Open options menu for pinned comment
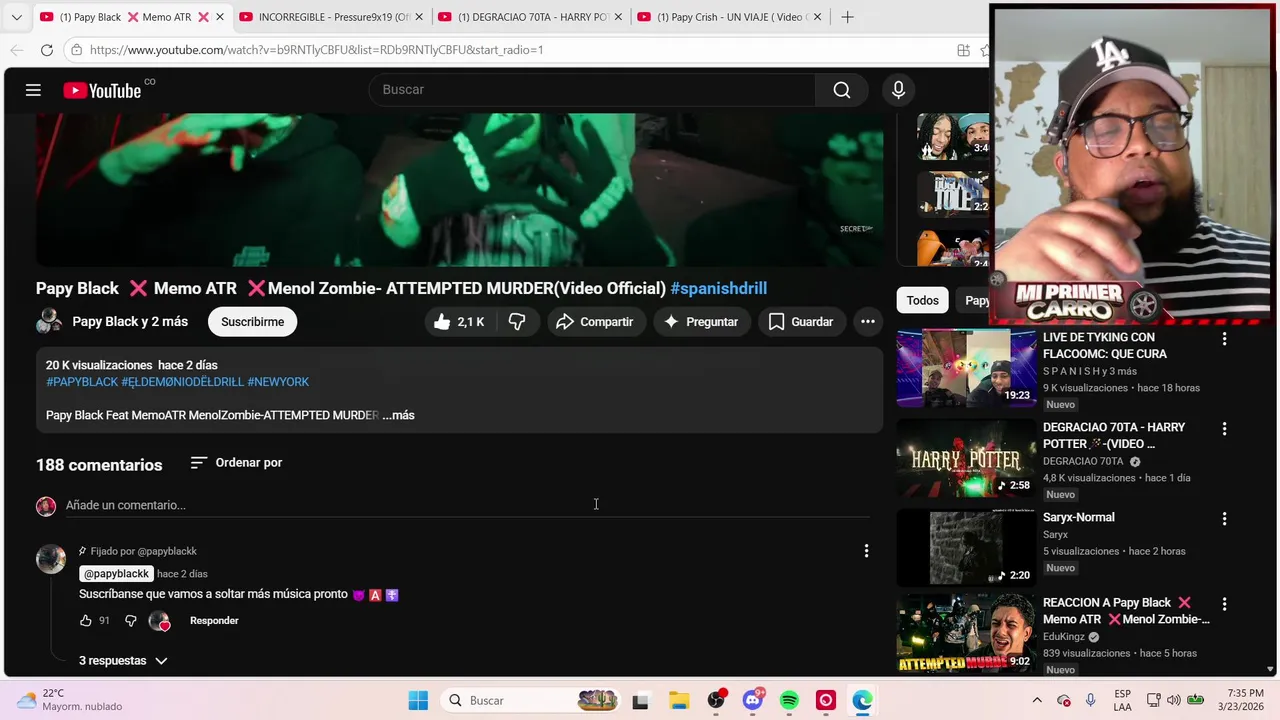 866,551
